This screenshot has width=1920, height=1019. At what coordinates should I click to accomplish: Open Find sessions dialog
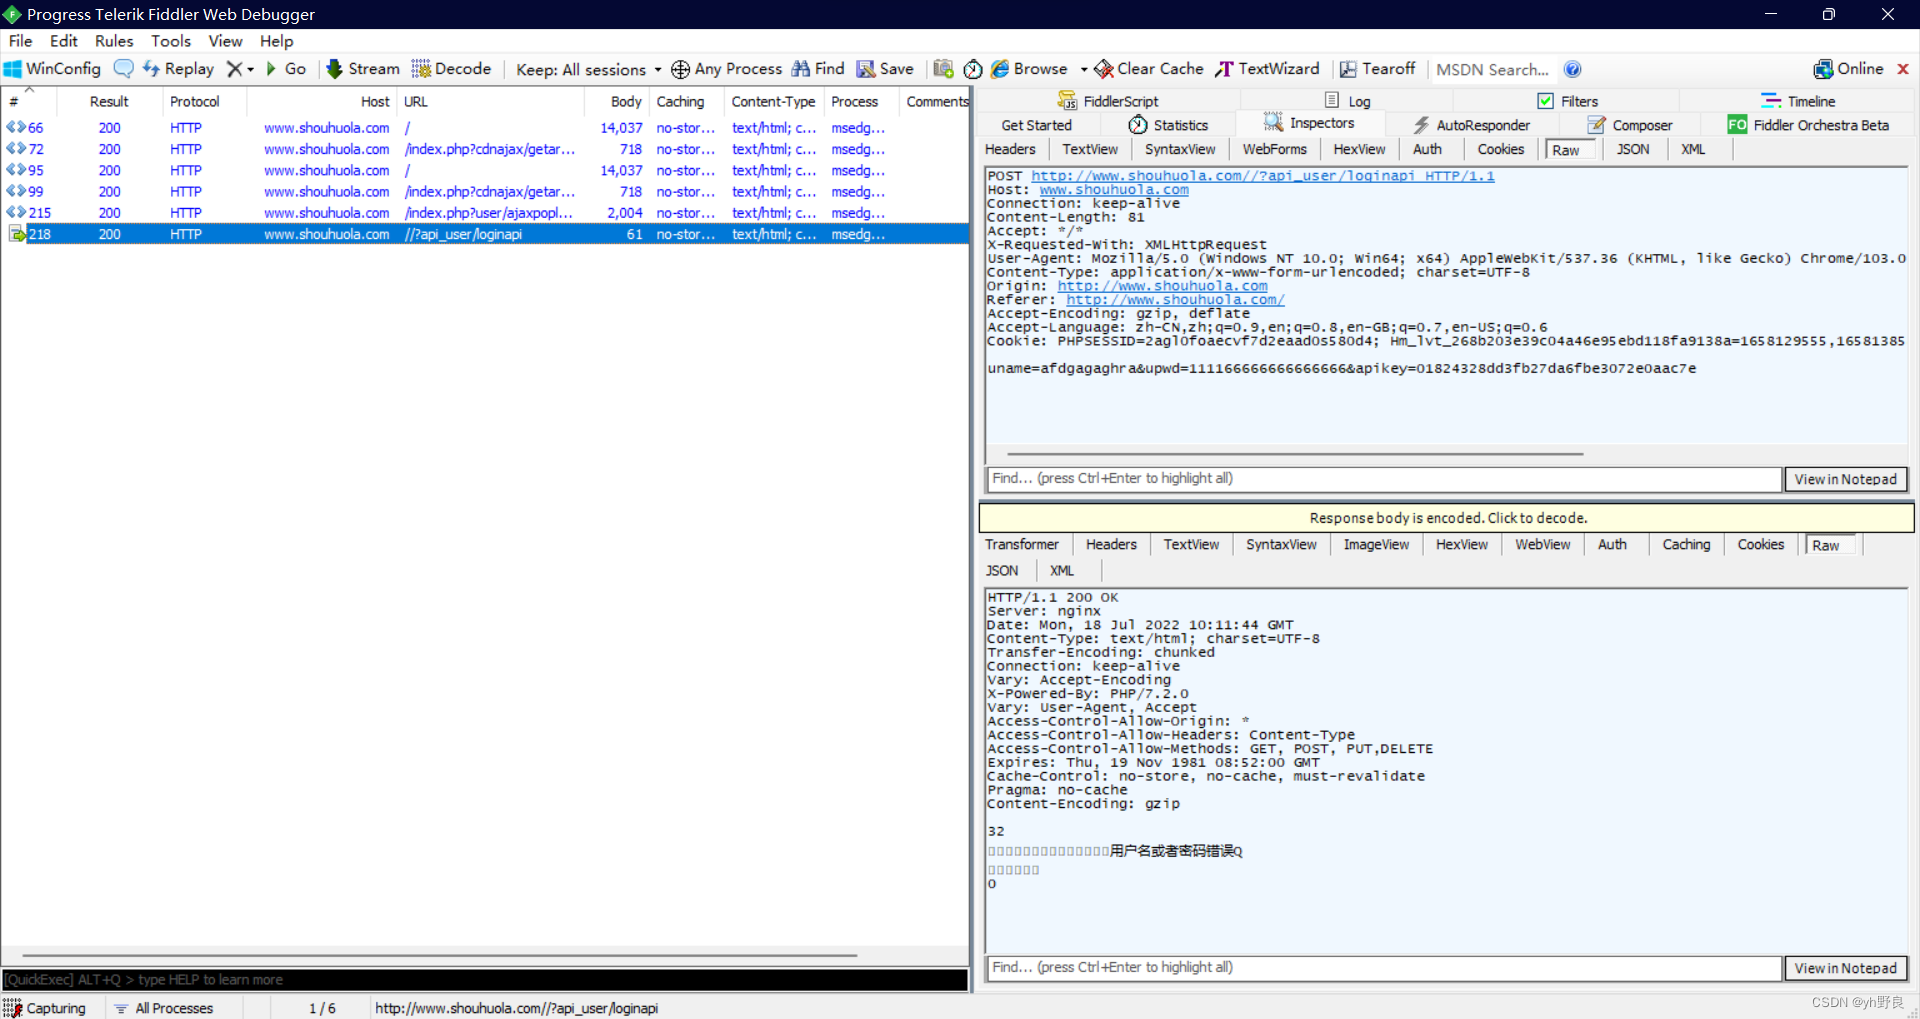click(818, 69)
